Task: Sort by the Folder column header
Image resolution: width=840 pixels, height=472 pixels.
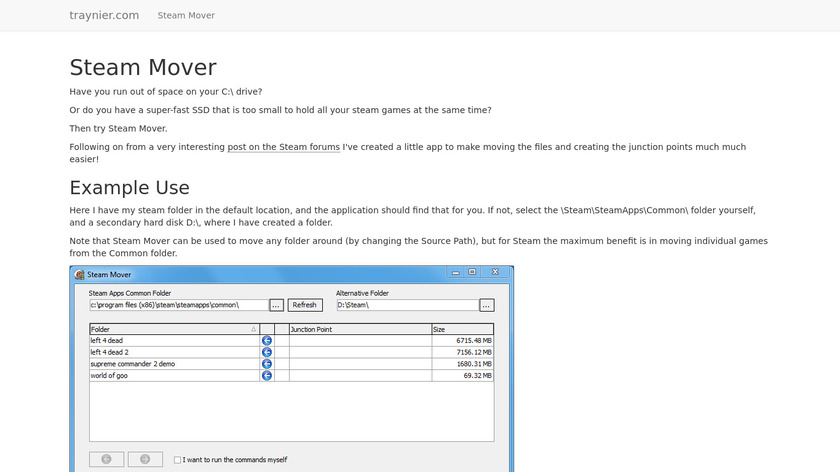Action: (x=174, y=329)
